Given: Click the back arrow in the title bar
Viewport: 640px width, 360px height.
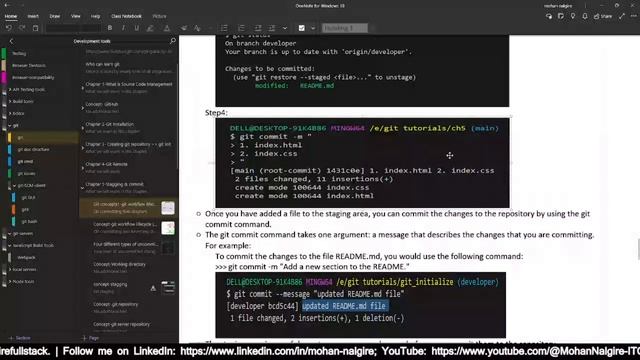Looking at the screenshot, I should point(7,5).
